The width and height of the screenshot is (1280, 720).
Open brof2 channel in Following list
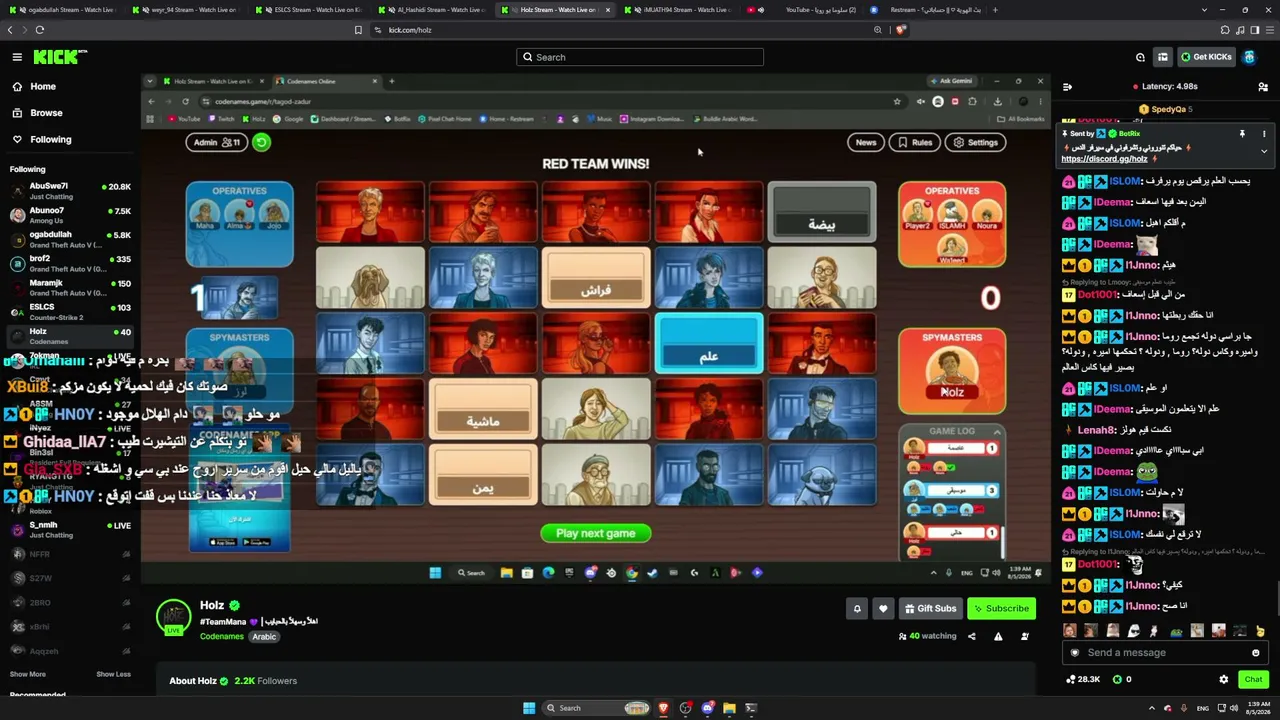[x=70, y=263]
